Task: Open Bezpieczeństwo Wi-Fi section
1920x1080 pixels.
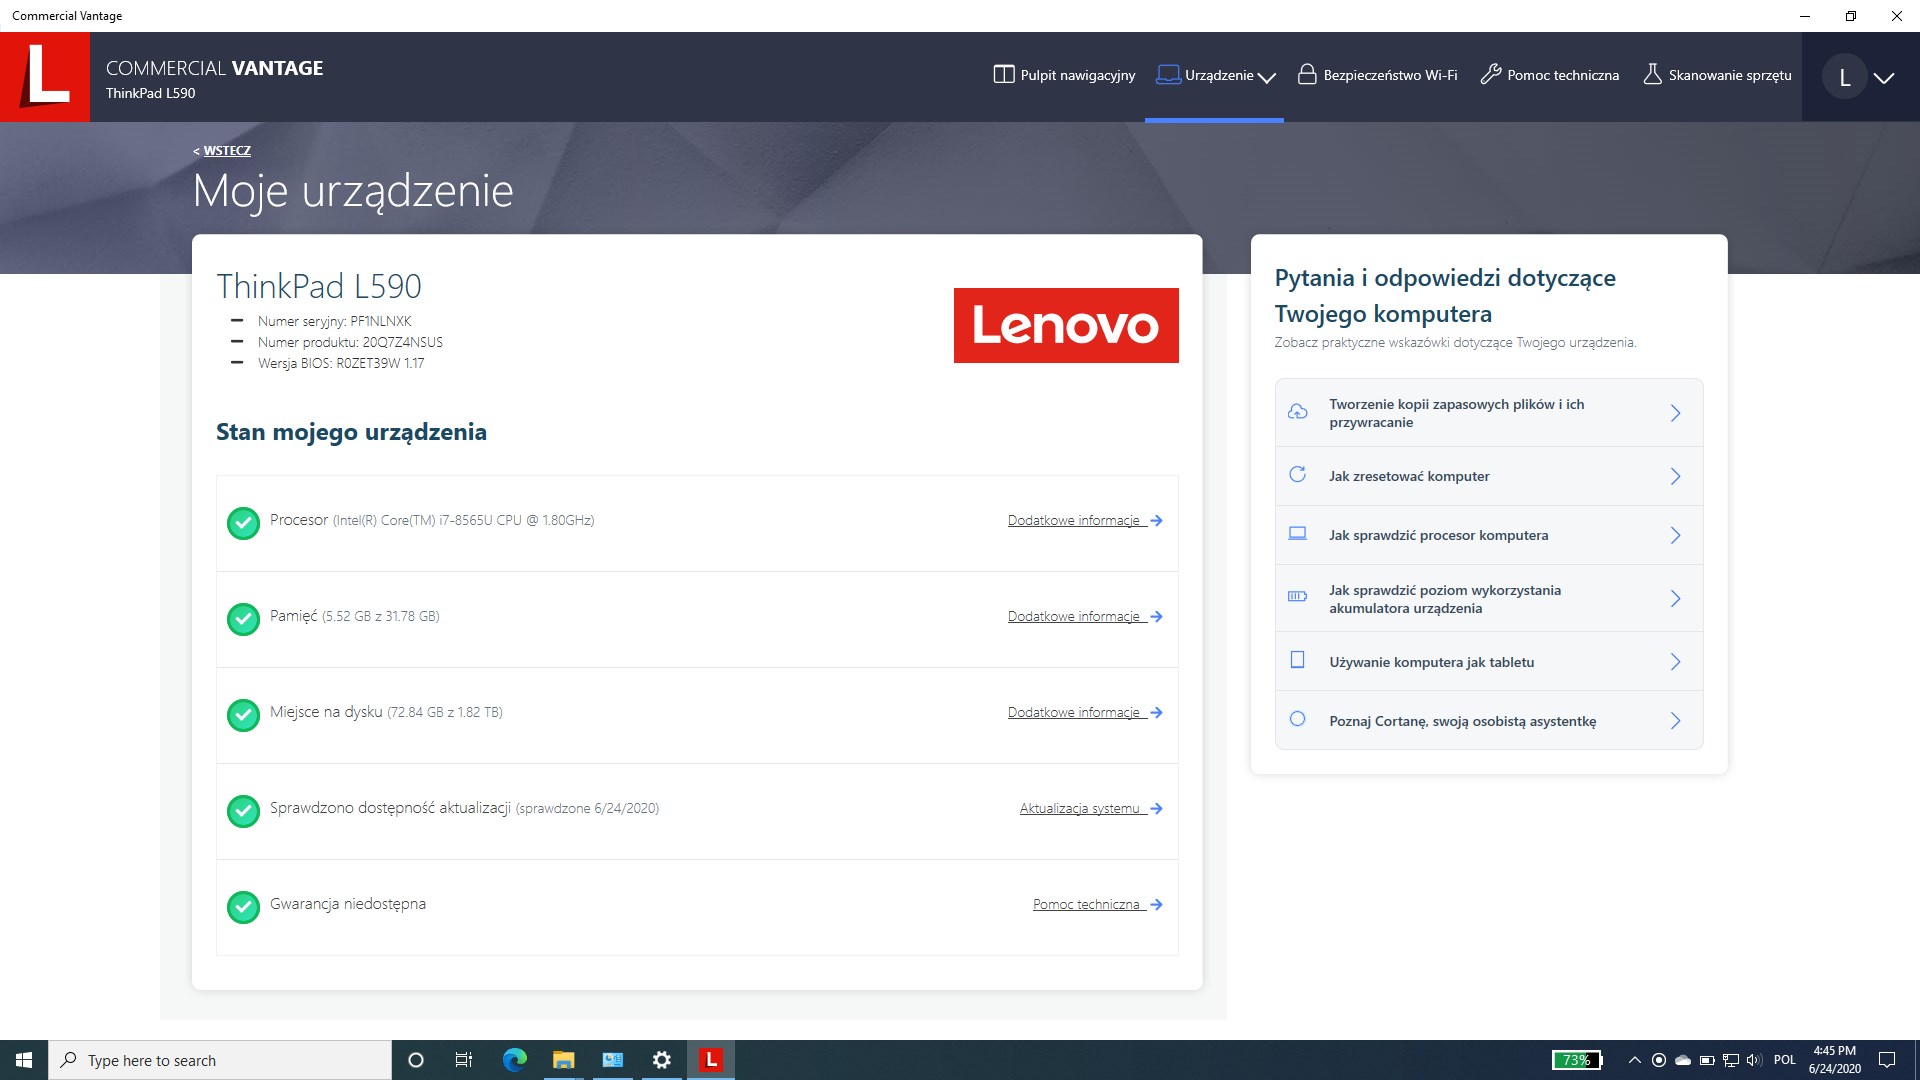Action: point(1377,75)
